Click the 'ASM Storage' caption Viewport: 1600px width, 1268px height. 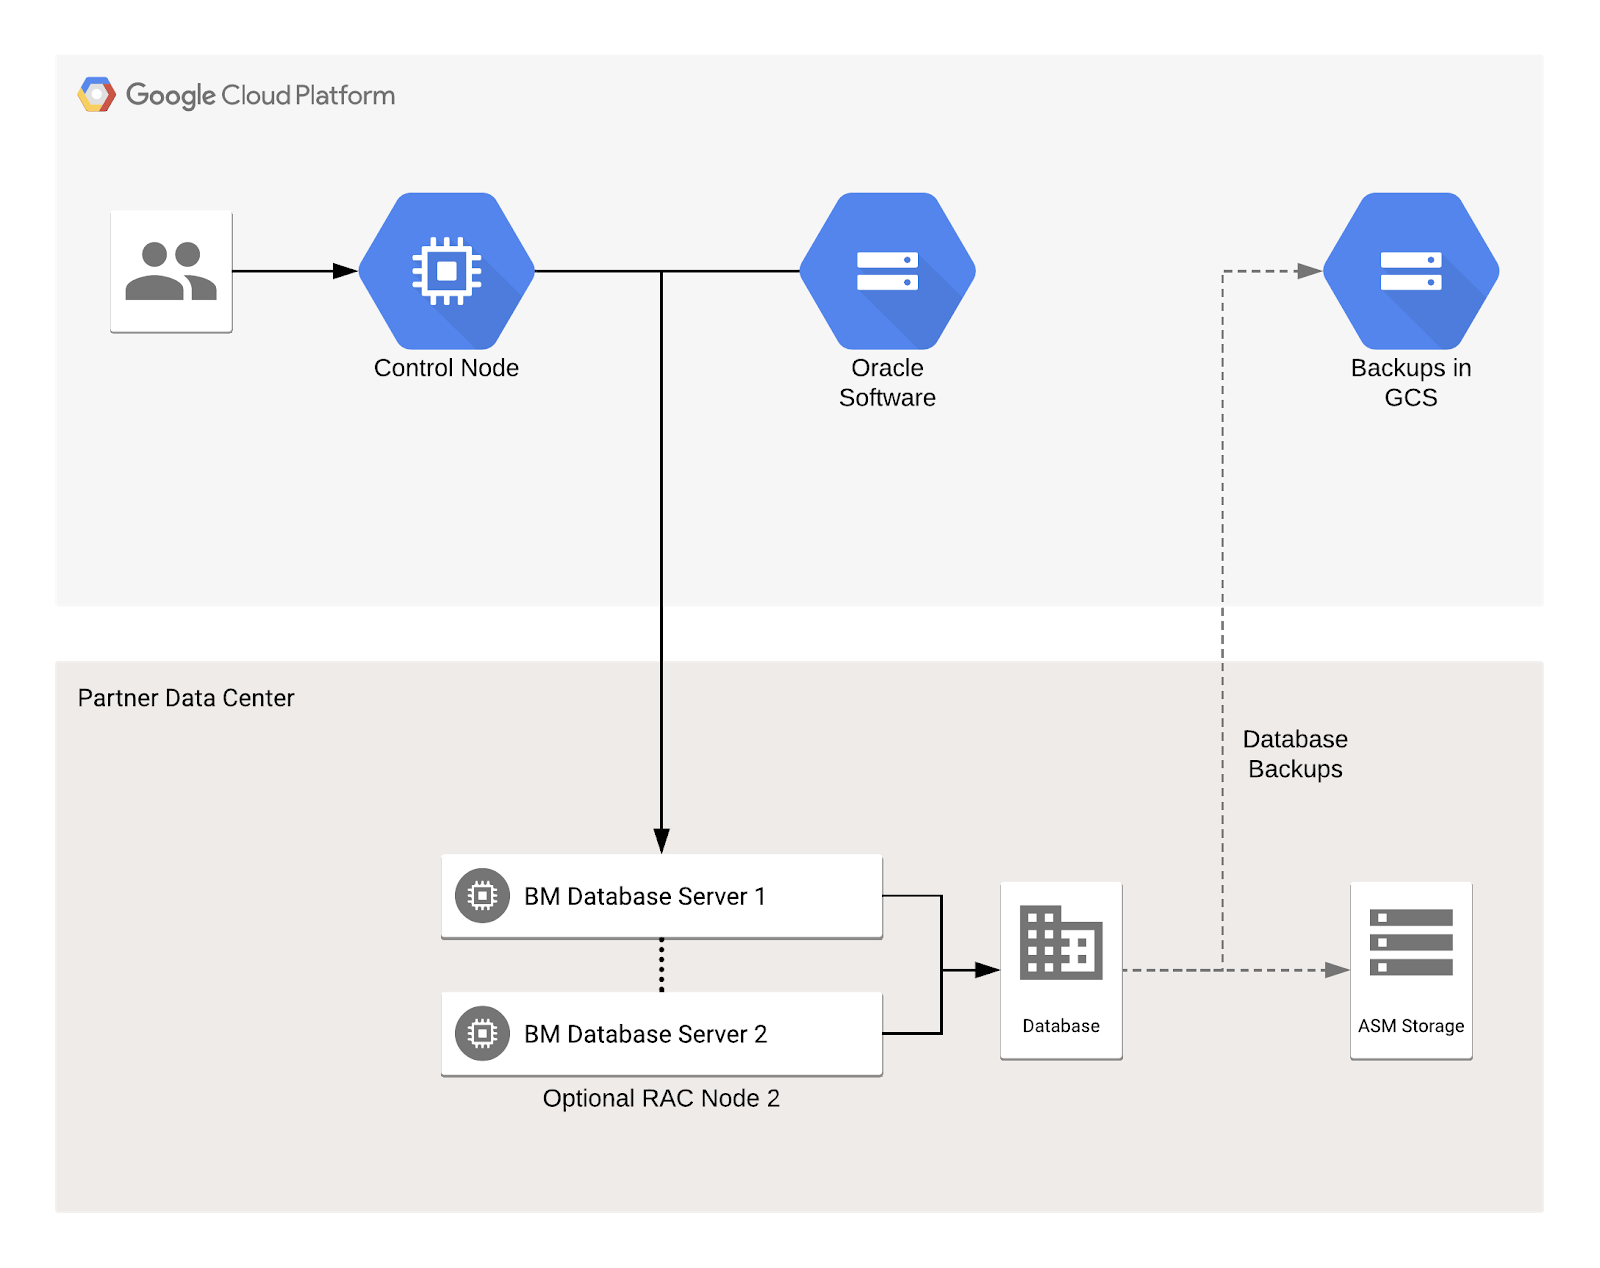[x=1411, y=1026]
